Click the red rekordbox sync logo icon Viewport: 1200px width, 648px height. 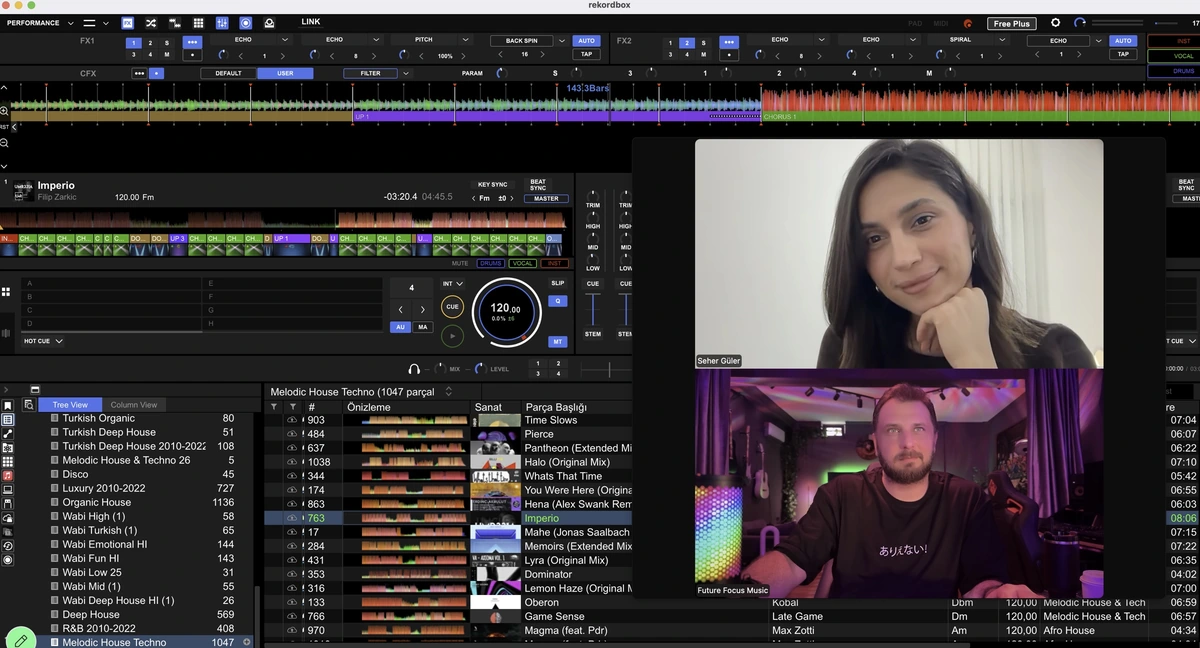point(968,23)
